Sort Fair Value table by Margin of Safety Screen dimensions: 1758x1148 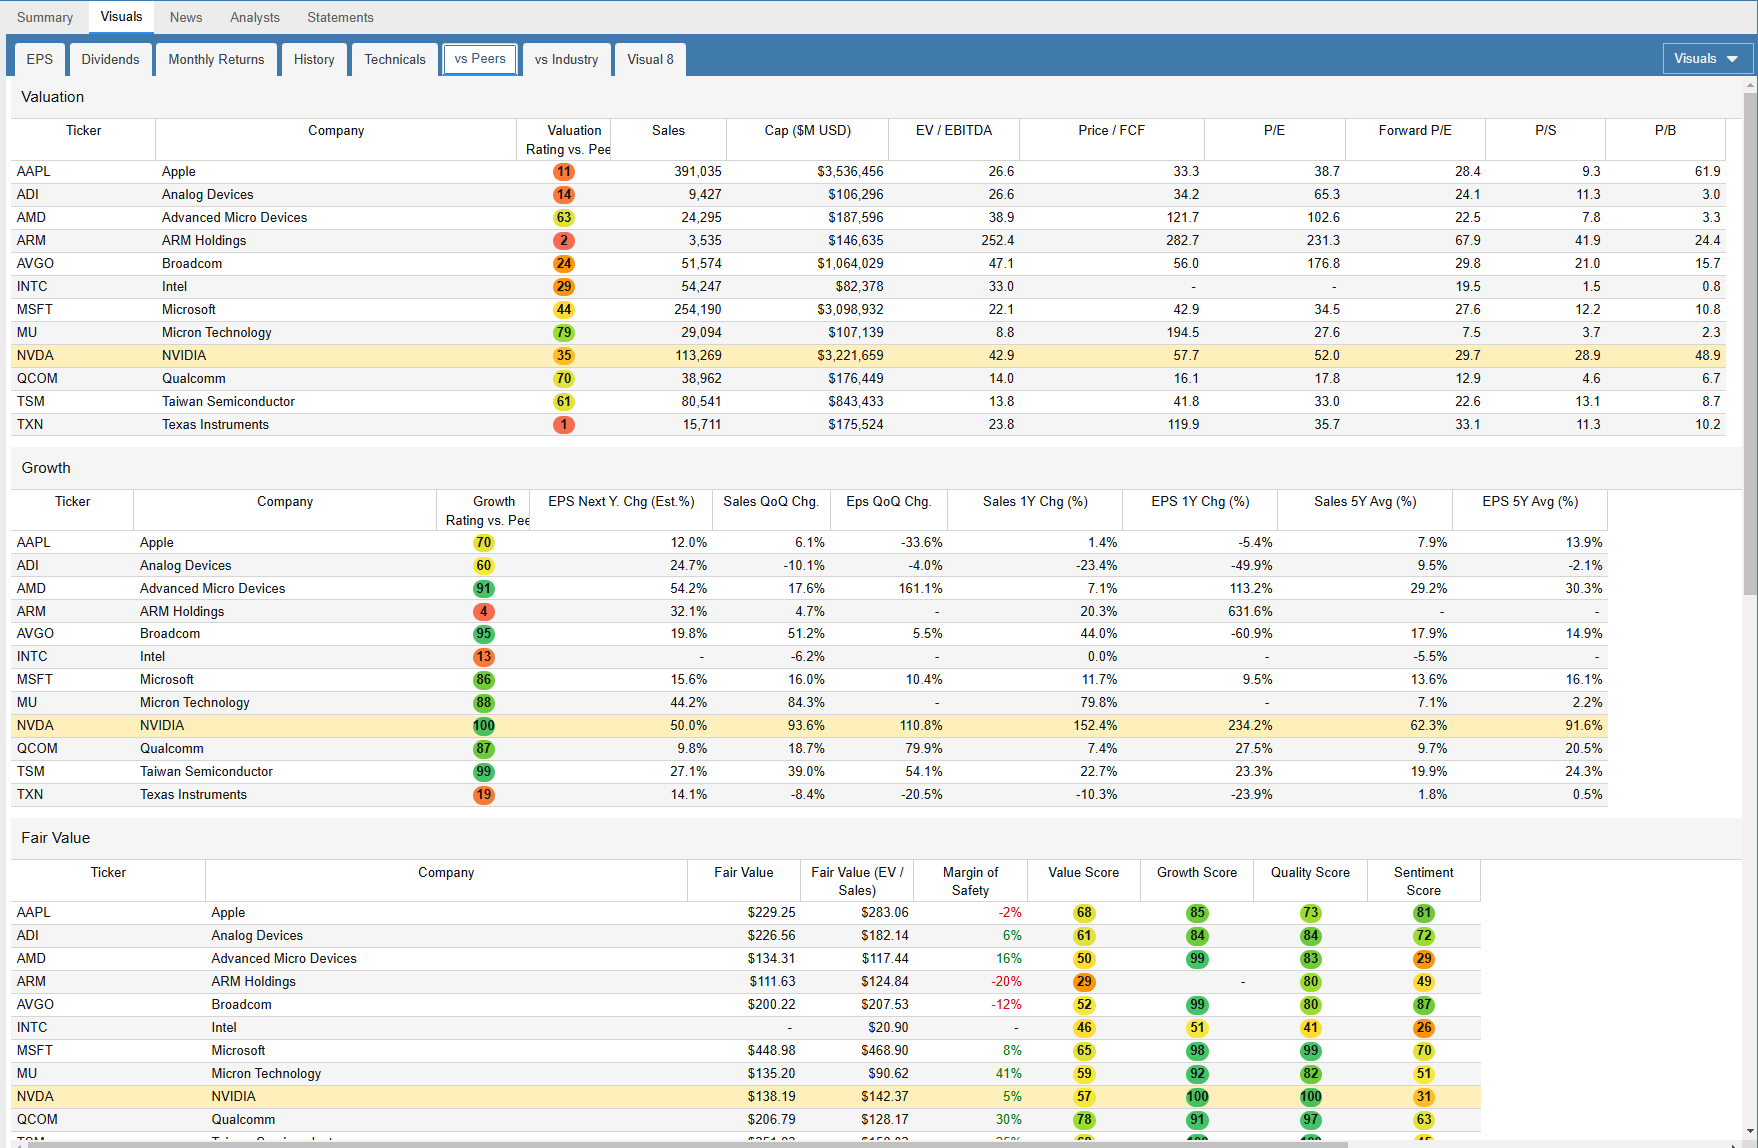coord(970,881)
